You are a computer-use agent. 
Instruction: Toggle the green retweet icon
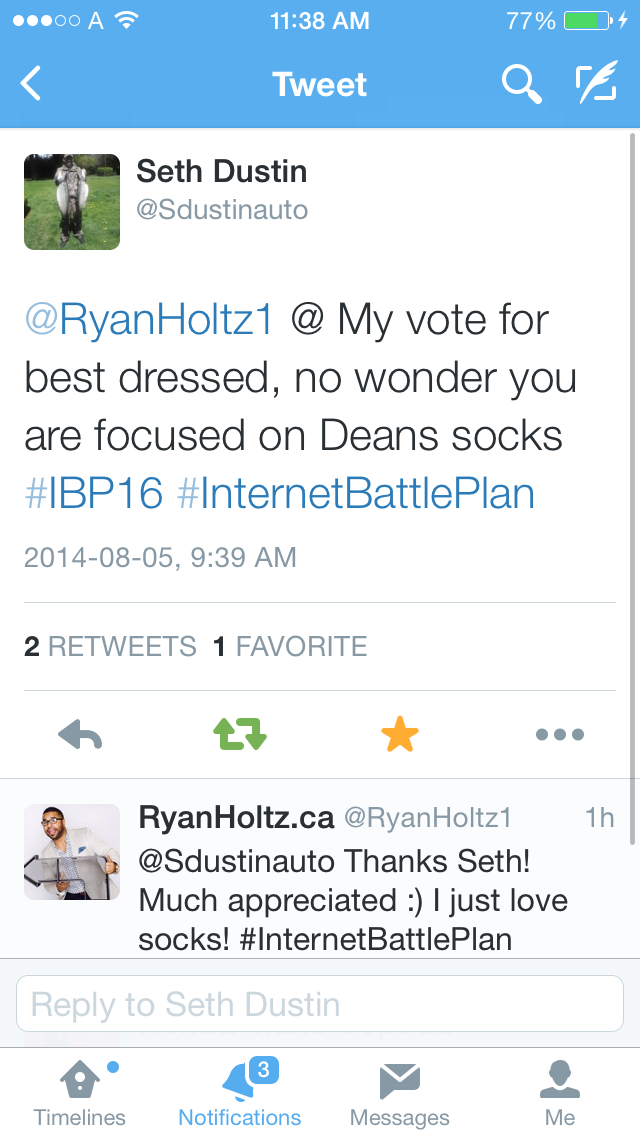240,735
